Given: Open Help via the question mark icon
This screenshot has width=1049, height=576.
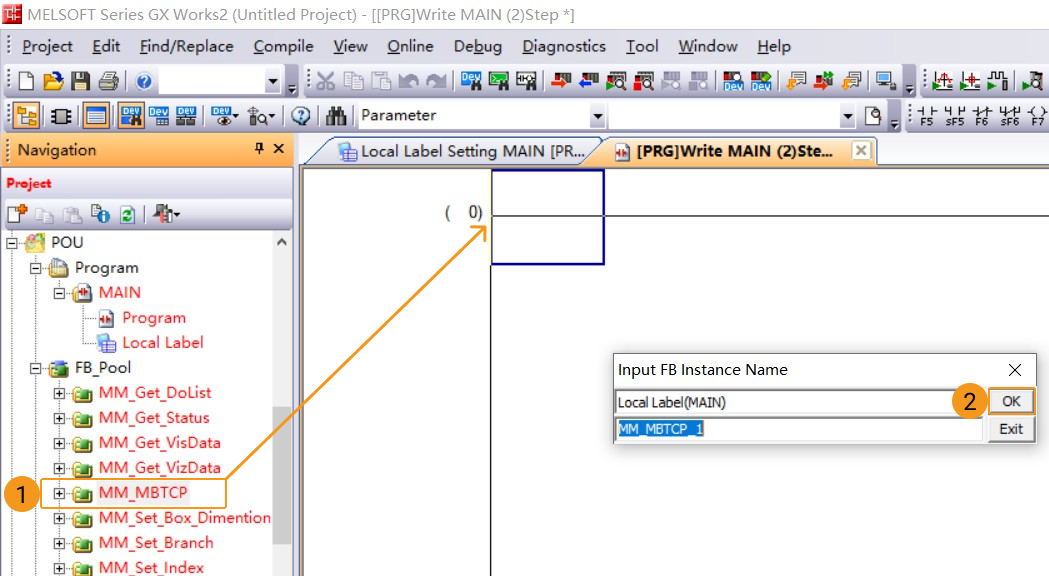Looking at the screenshot, I should click(144, 81).
